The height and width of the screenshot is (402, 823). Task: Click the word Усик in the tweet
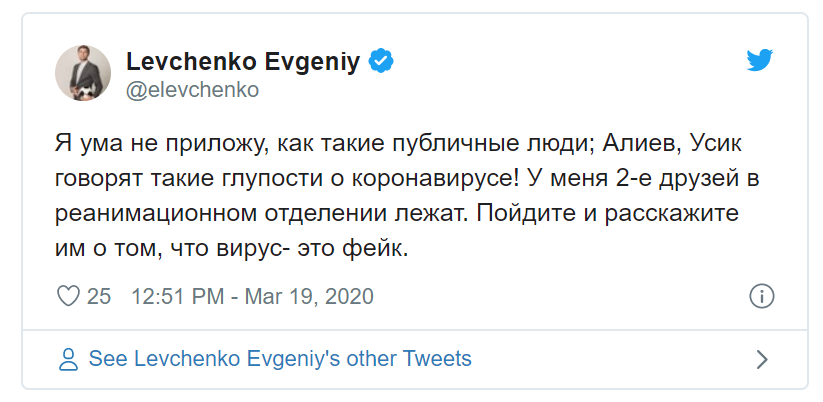tap(716, 144)
